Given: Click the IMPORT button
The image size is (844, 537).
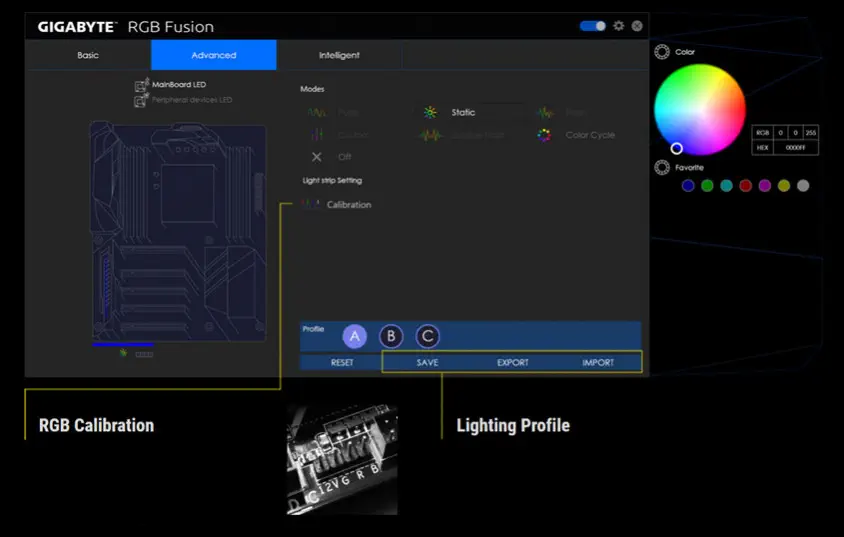Looking at the screenshot, I should (x=598, y=362).
